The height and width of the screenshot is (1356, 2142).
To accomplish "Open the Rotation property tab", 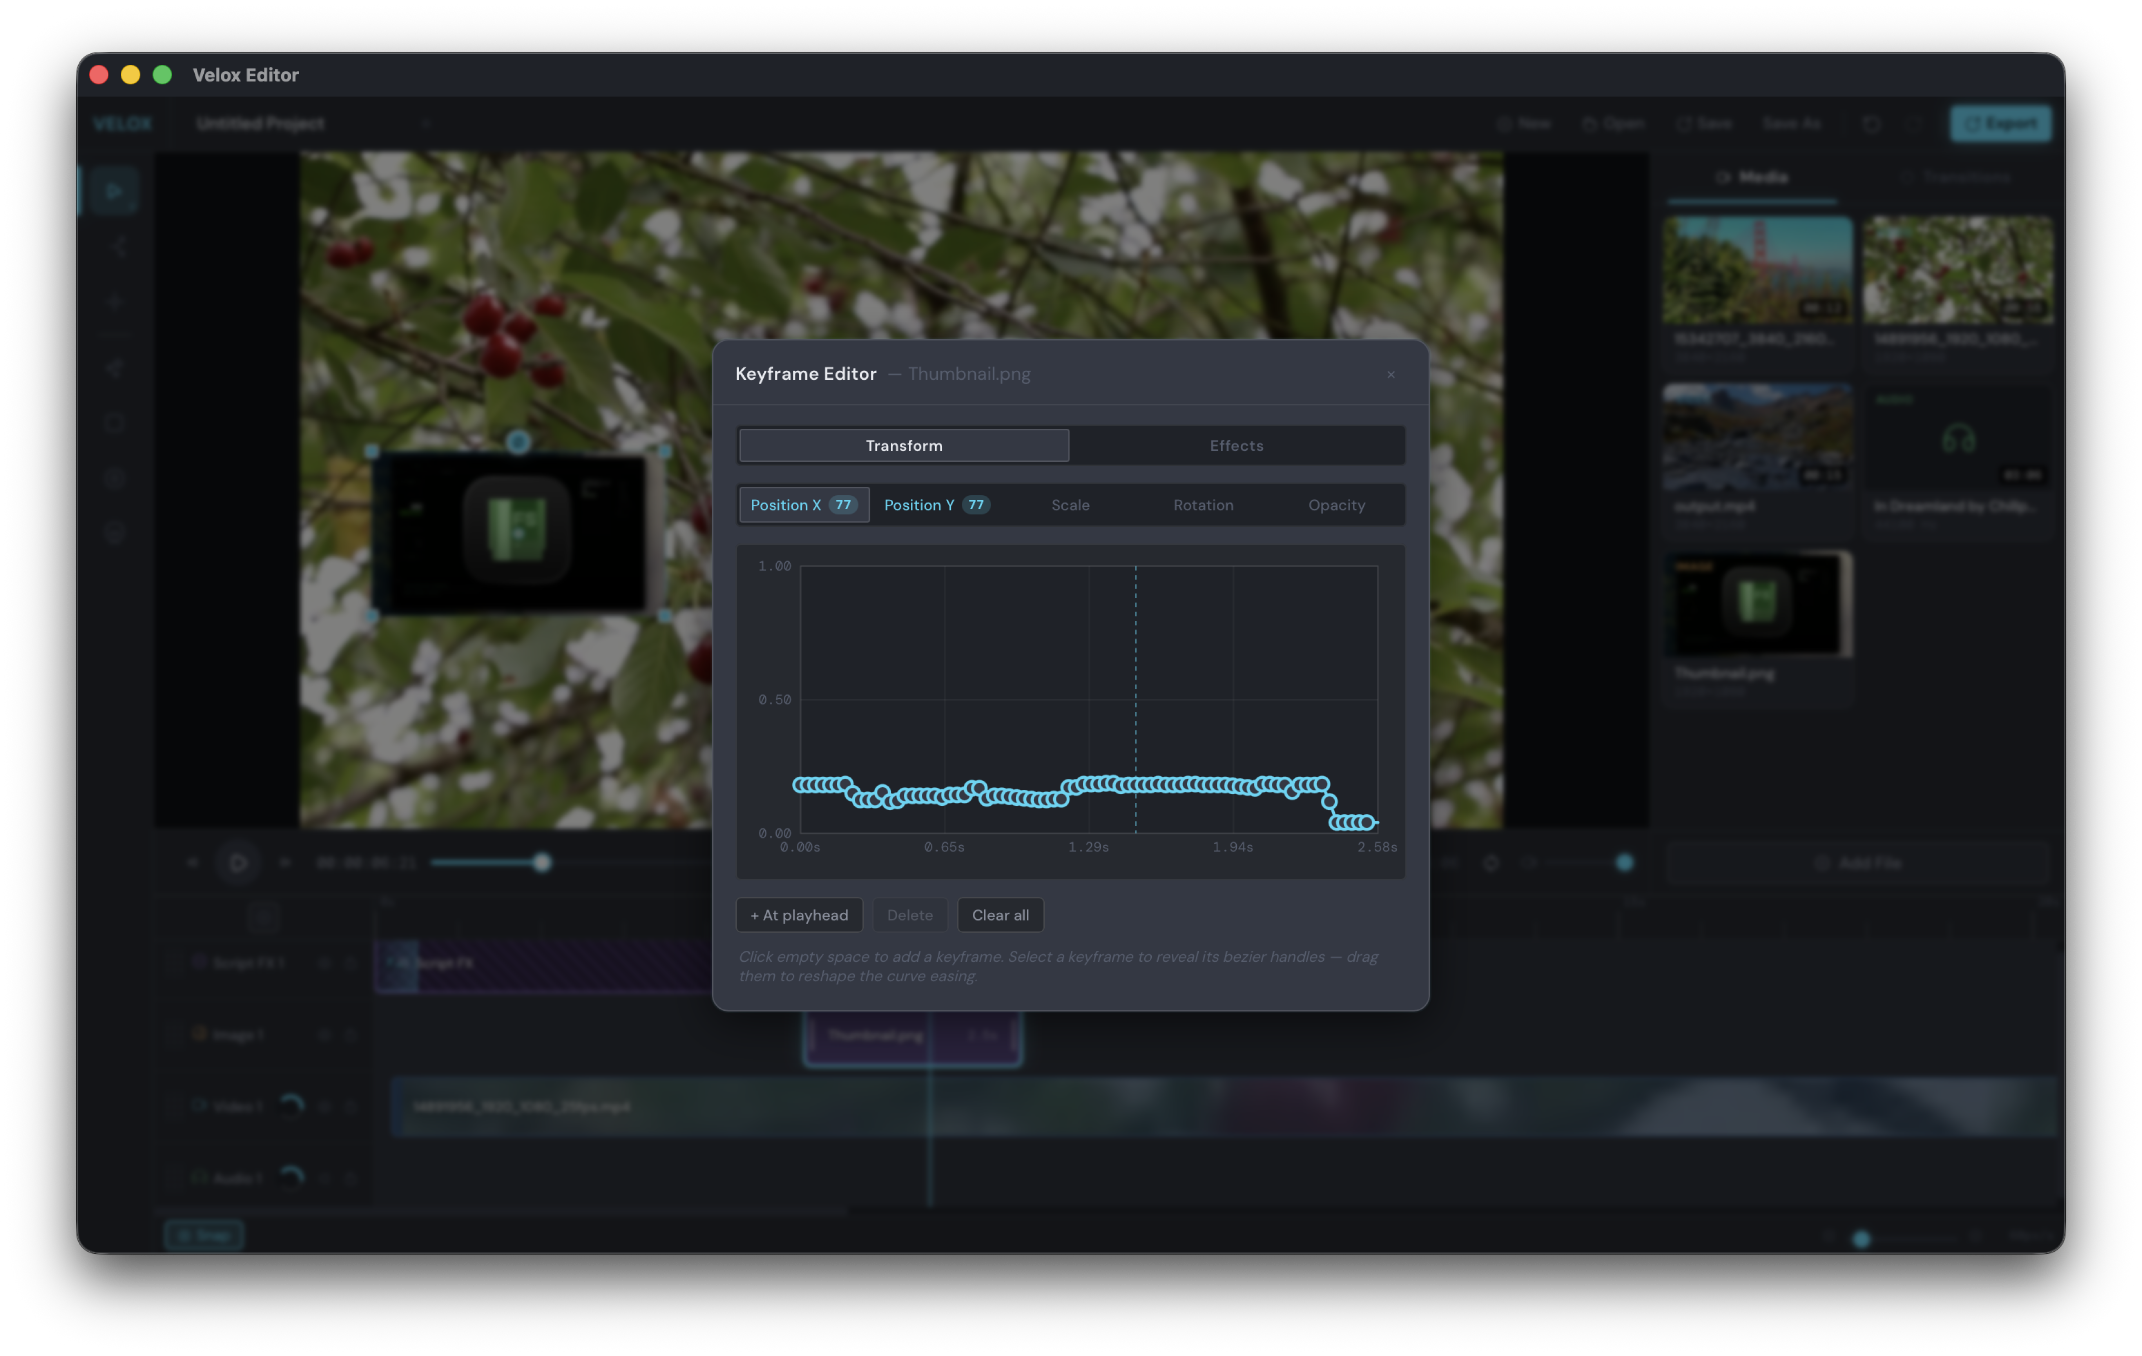I will click(x=1203, y=505).
